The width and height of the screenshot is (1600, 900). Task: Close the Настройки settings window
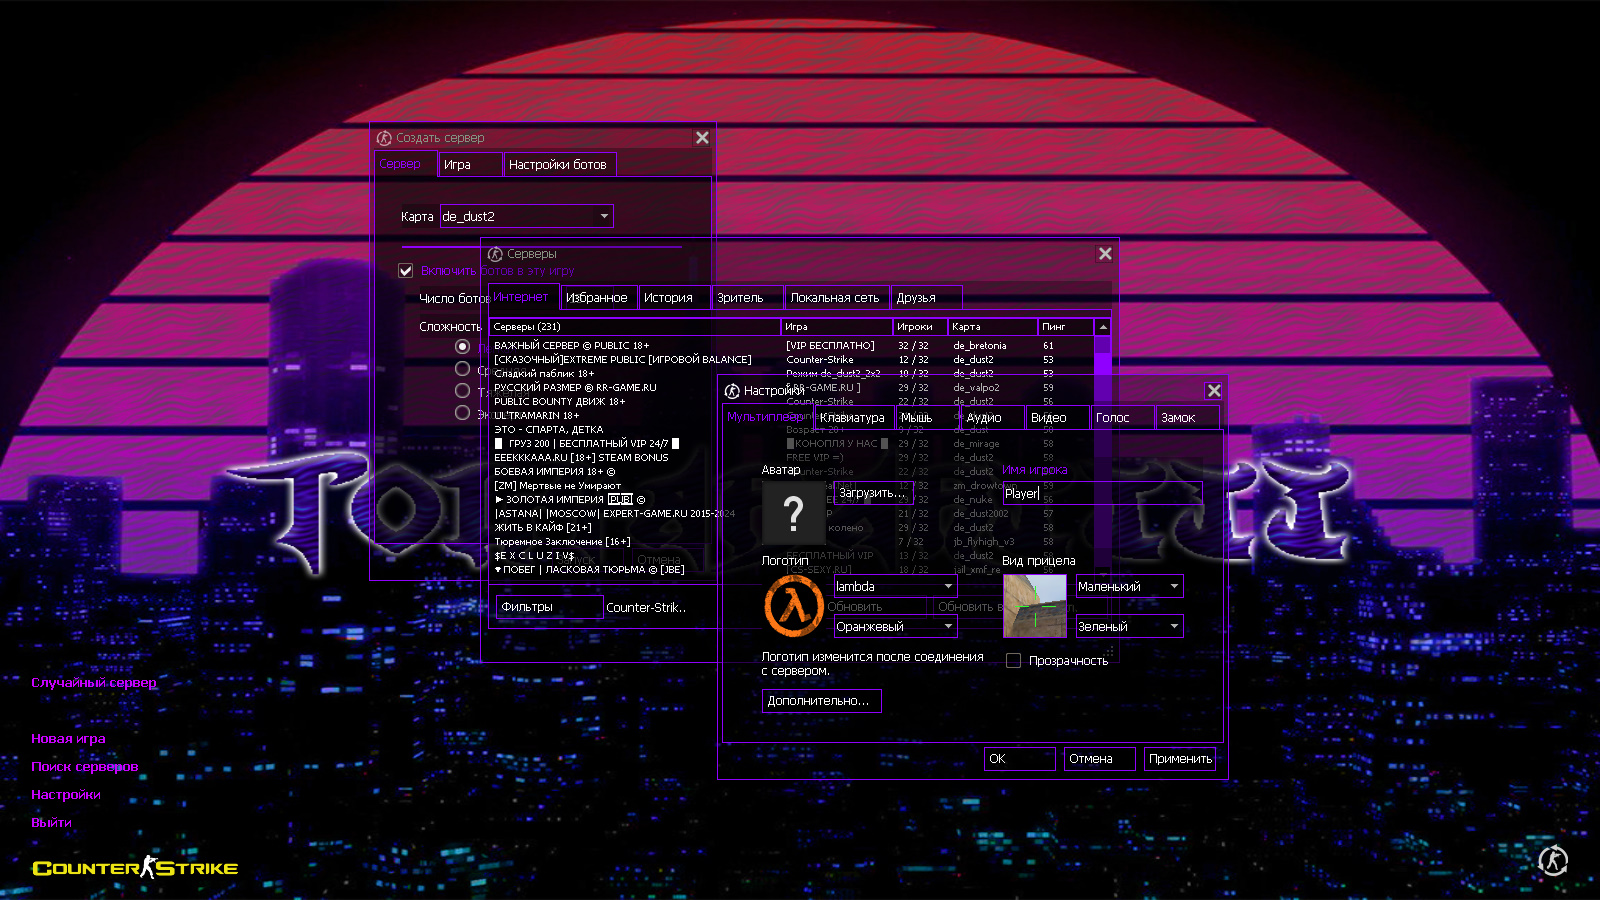[x=1214, y=391]
